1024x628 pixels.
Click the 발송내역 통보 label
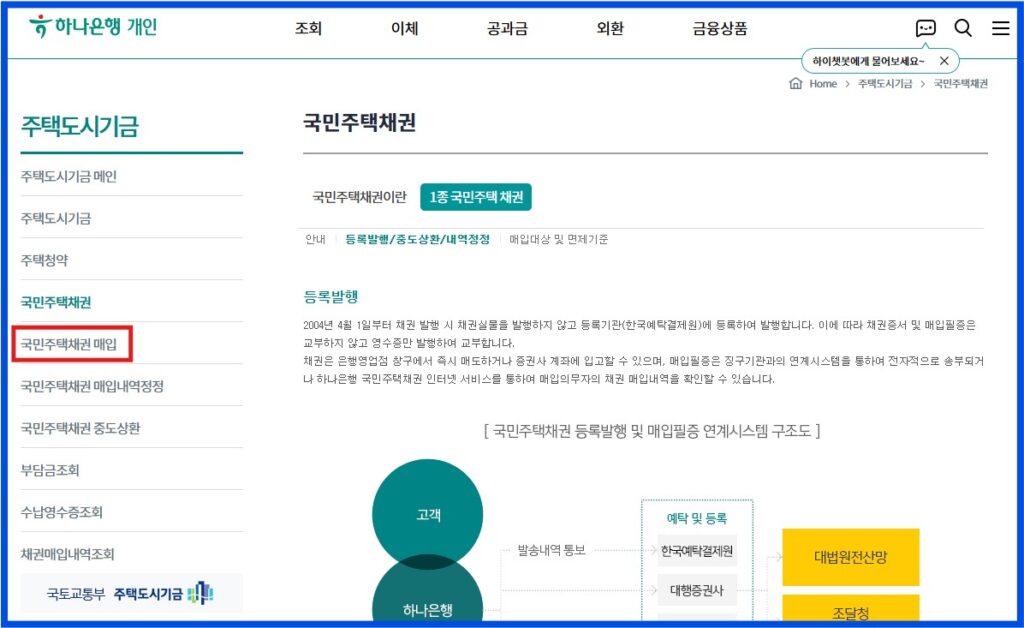tap(552, 550)
